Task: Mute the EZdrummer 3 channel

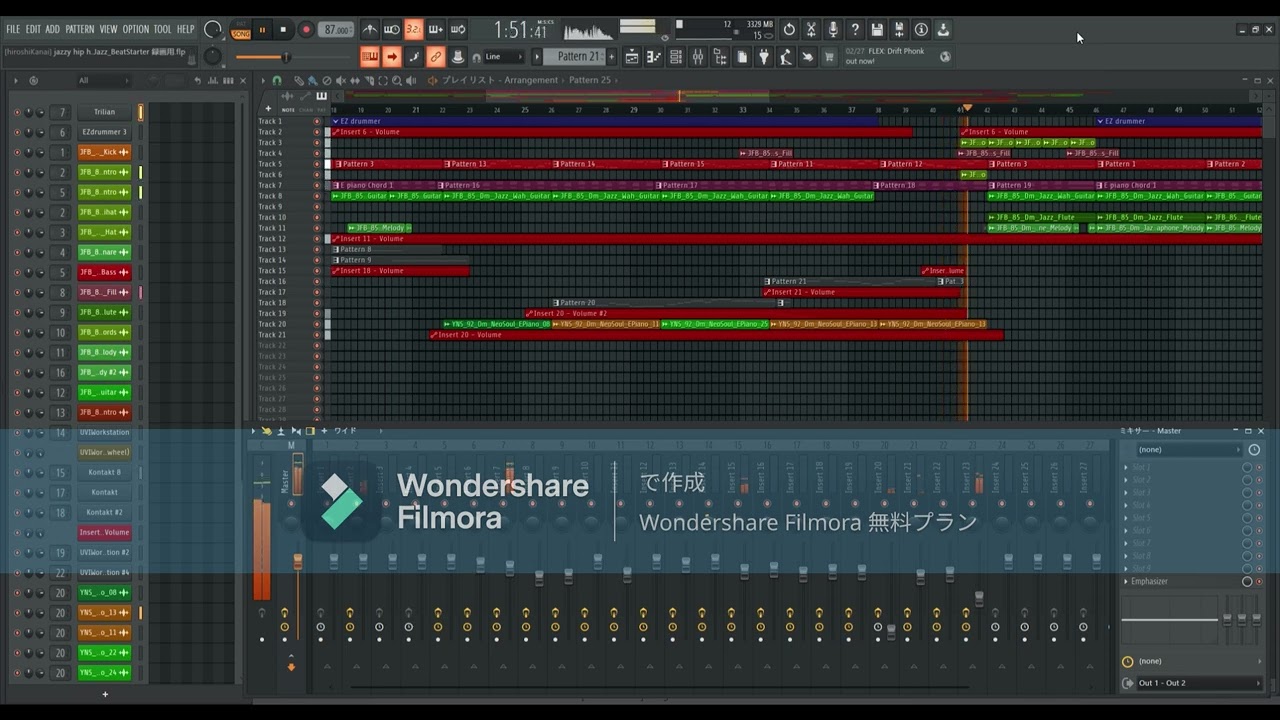Action: point(17,132)
